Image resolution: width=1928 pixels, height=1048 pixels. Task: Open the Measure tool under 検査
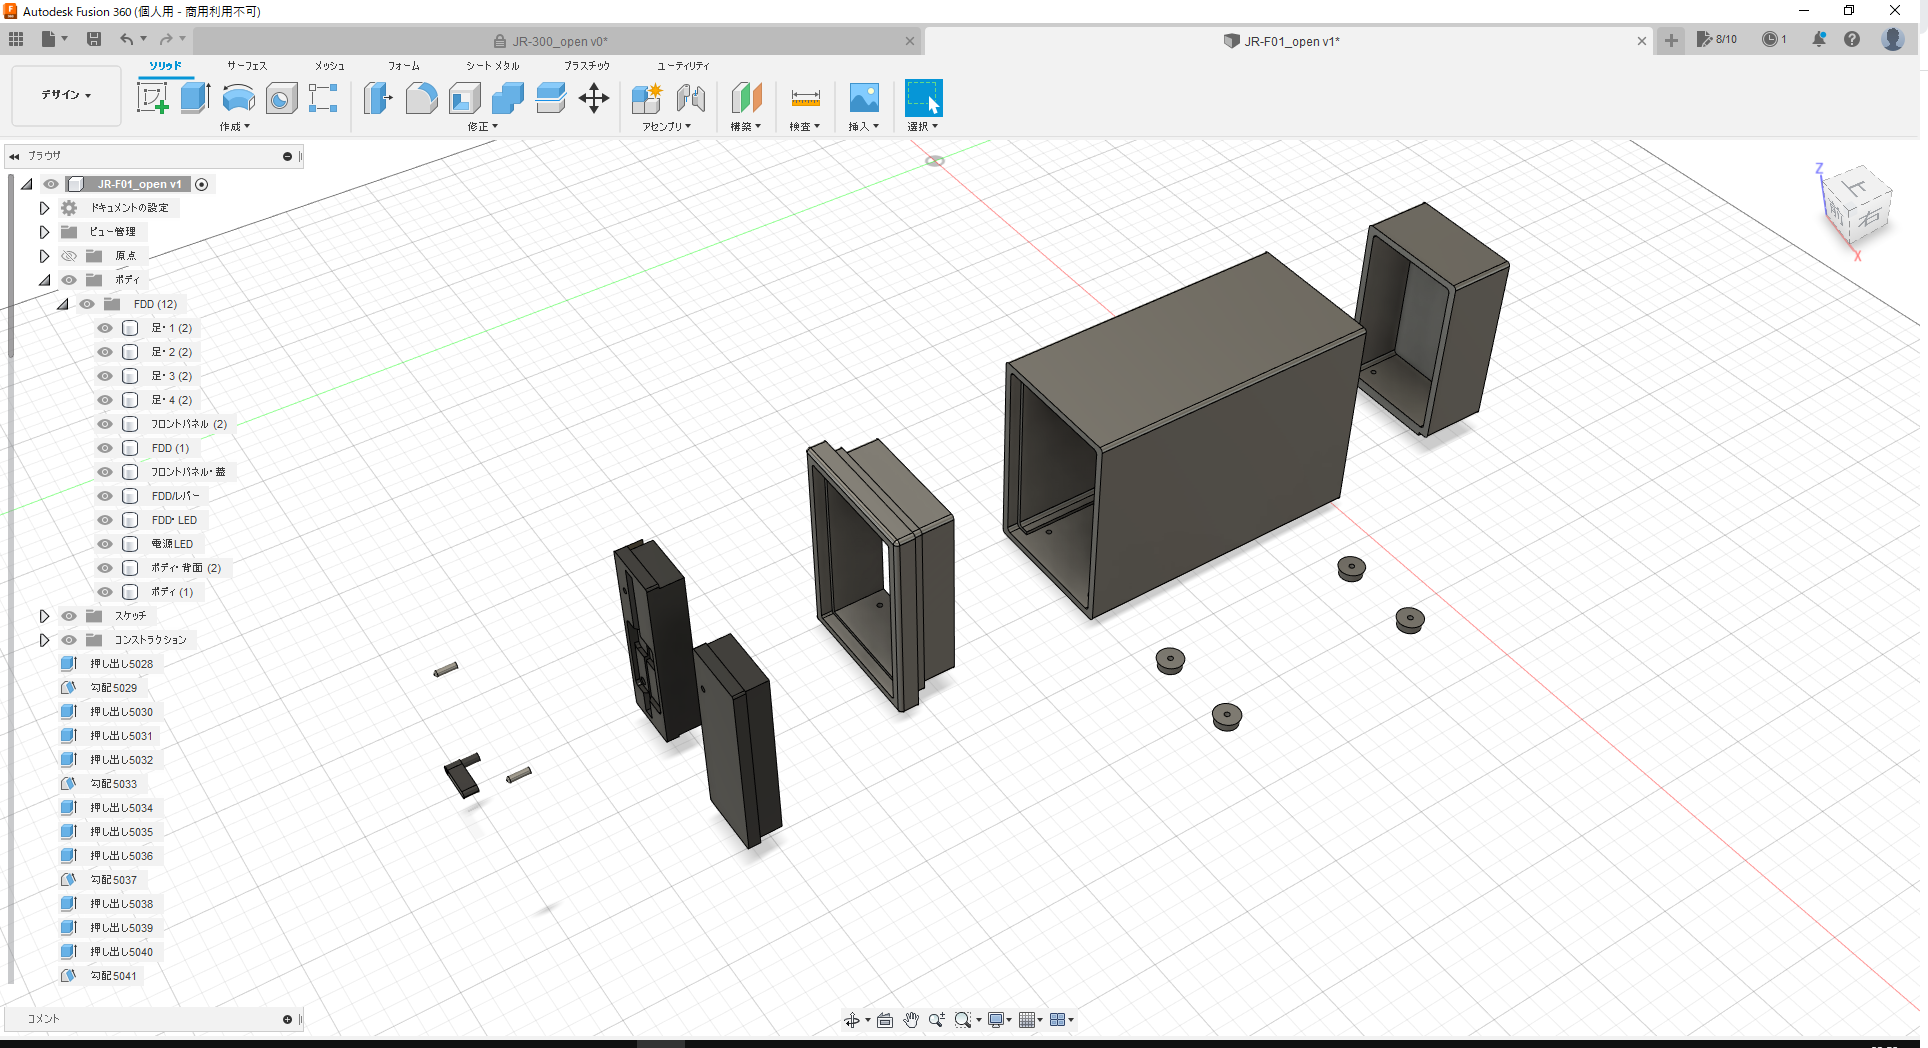pyautogui.click(x=804, y=99)
